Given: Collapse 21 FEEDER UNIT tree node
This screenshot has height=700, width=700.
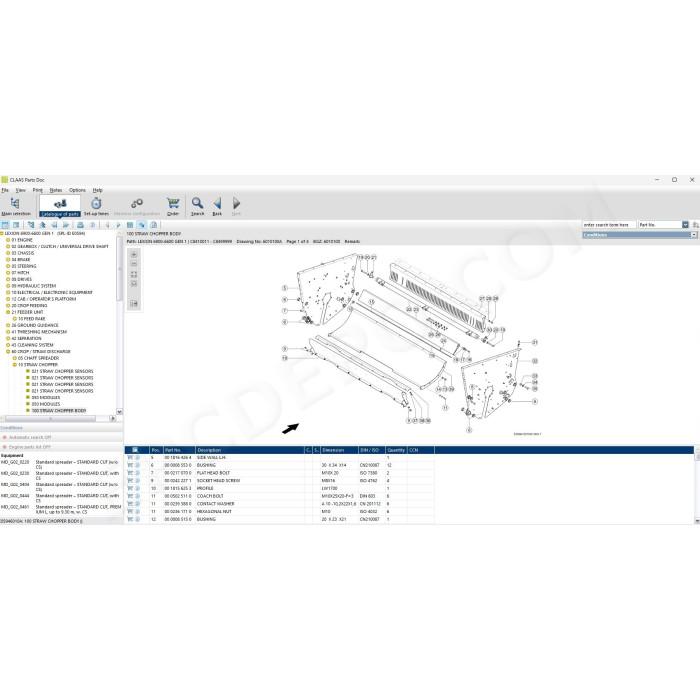Looking at the screenshot, I should pyautogui.click(x=8, y=312).
